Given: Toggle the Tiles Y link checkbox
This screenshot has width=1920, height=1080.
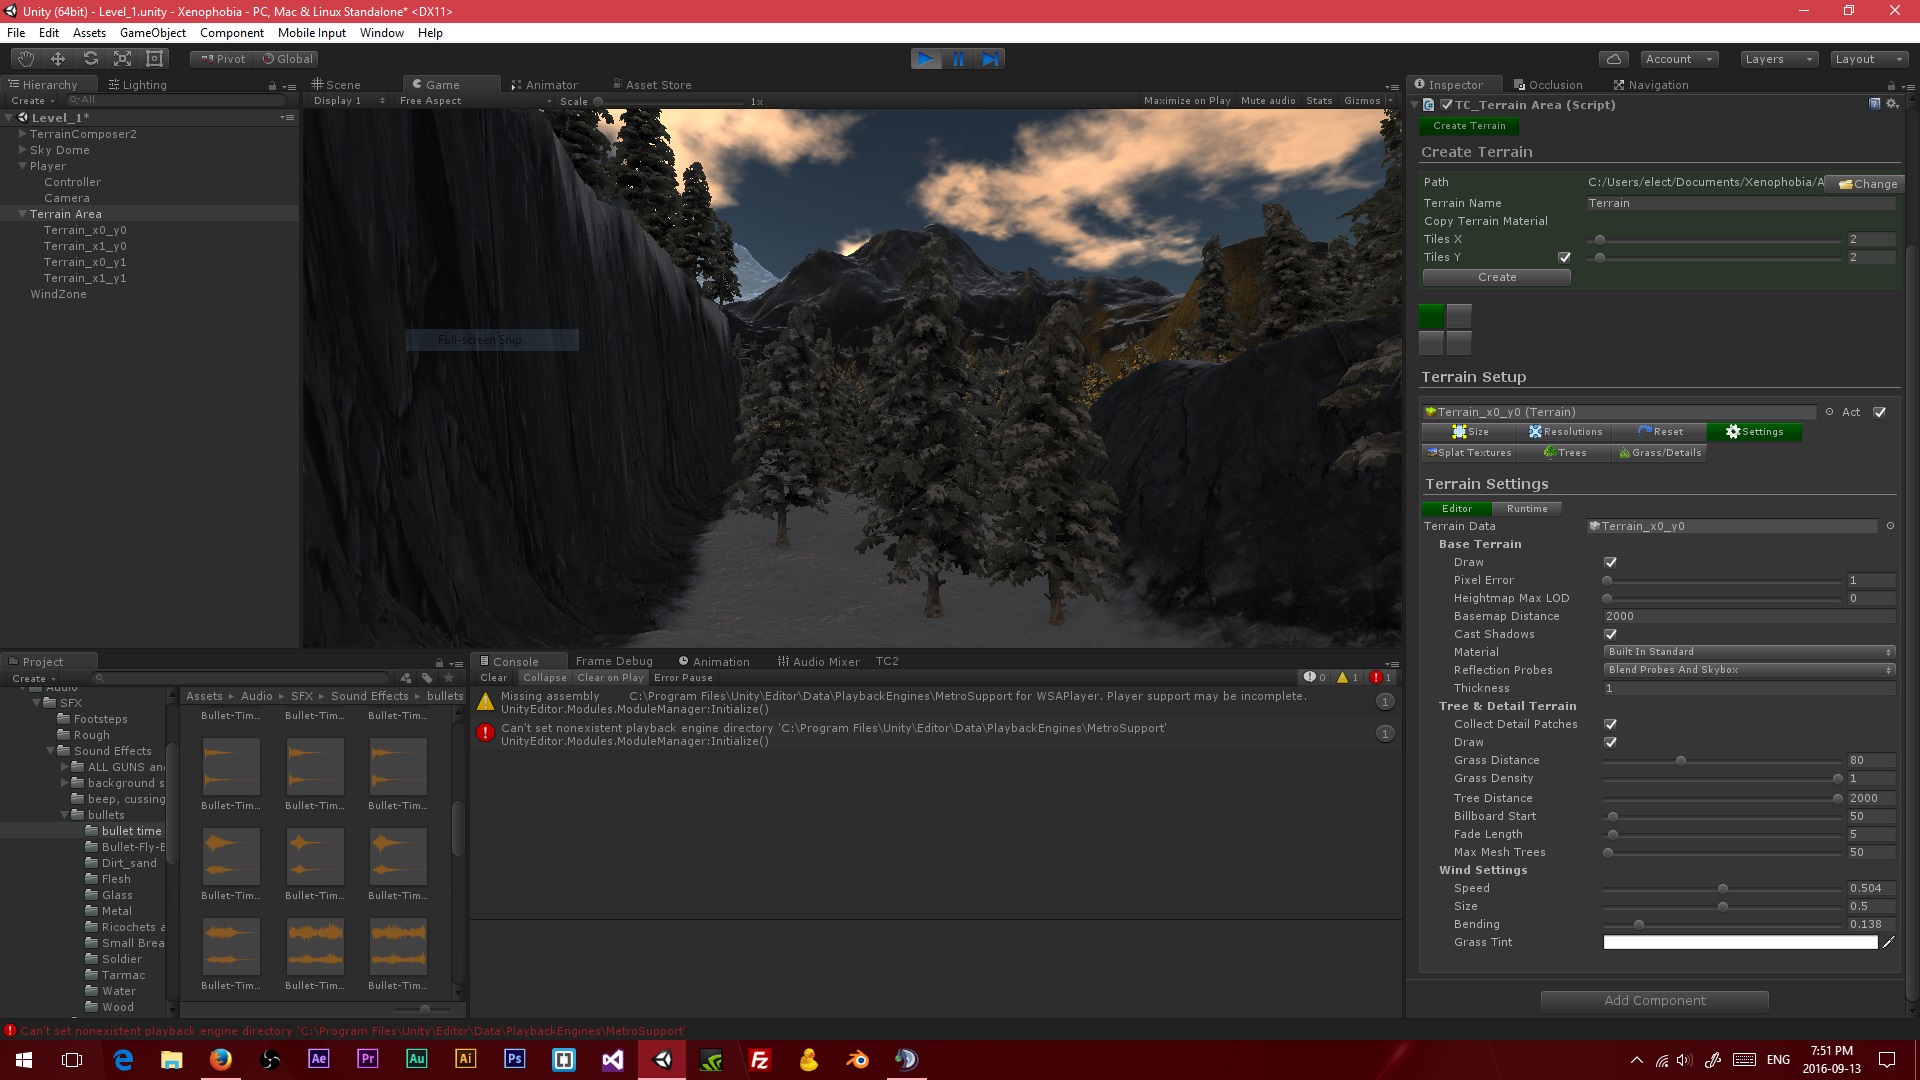Looking at the screenshot, I should pos(1564,257).
